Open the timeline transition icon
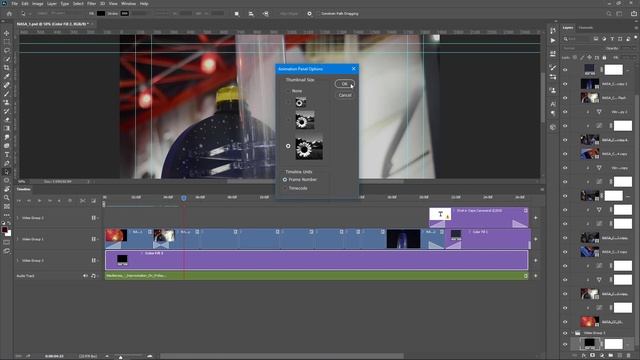This screenshot has height=360, width=640. tap(93, 201)
